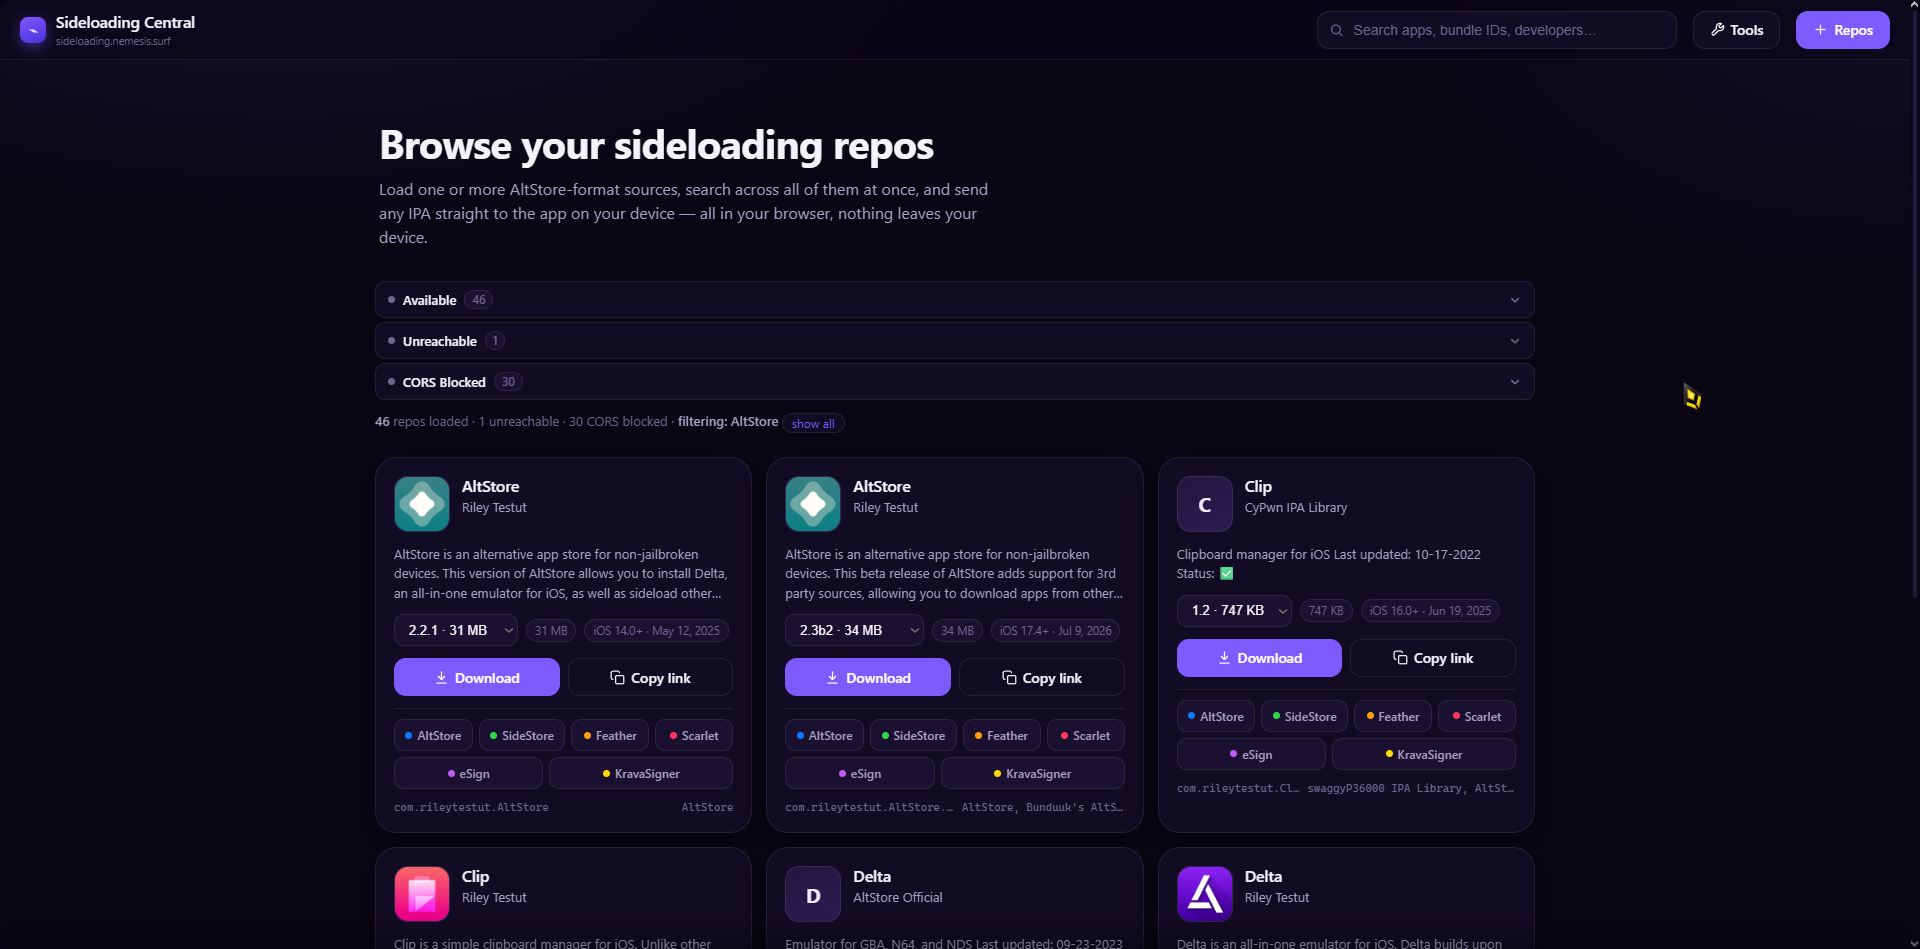This screenshot has height=949, width=1920.
Task: Send AltStore 2.3b2 to Scarlet
Action: click(x=1086, y=736)
